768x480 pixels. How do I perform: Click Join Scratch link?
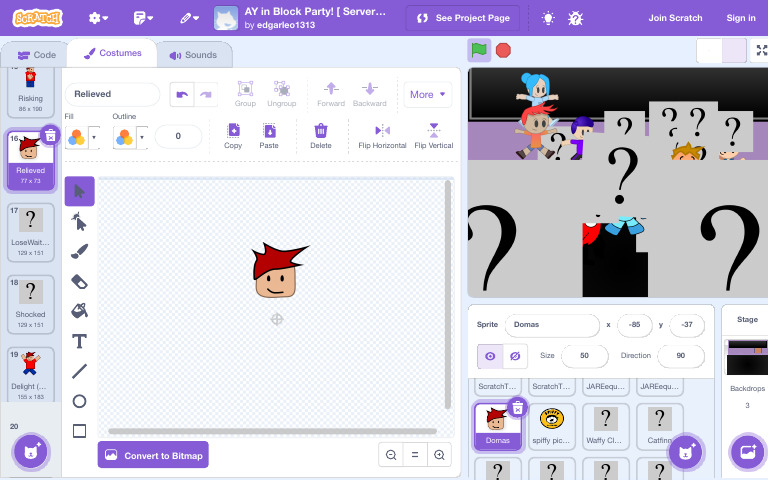pyautogui.click(x=675, y=18)
